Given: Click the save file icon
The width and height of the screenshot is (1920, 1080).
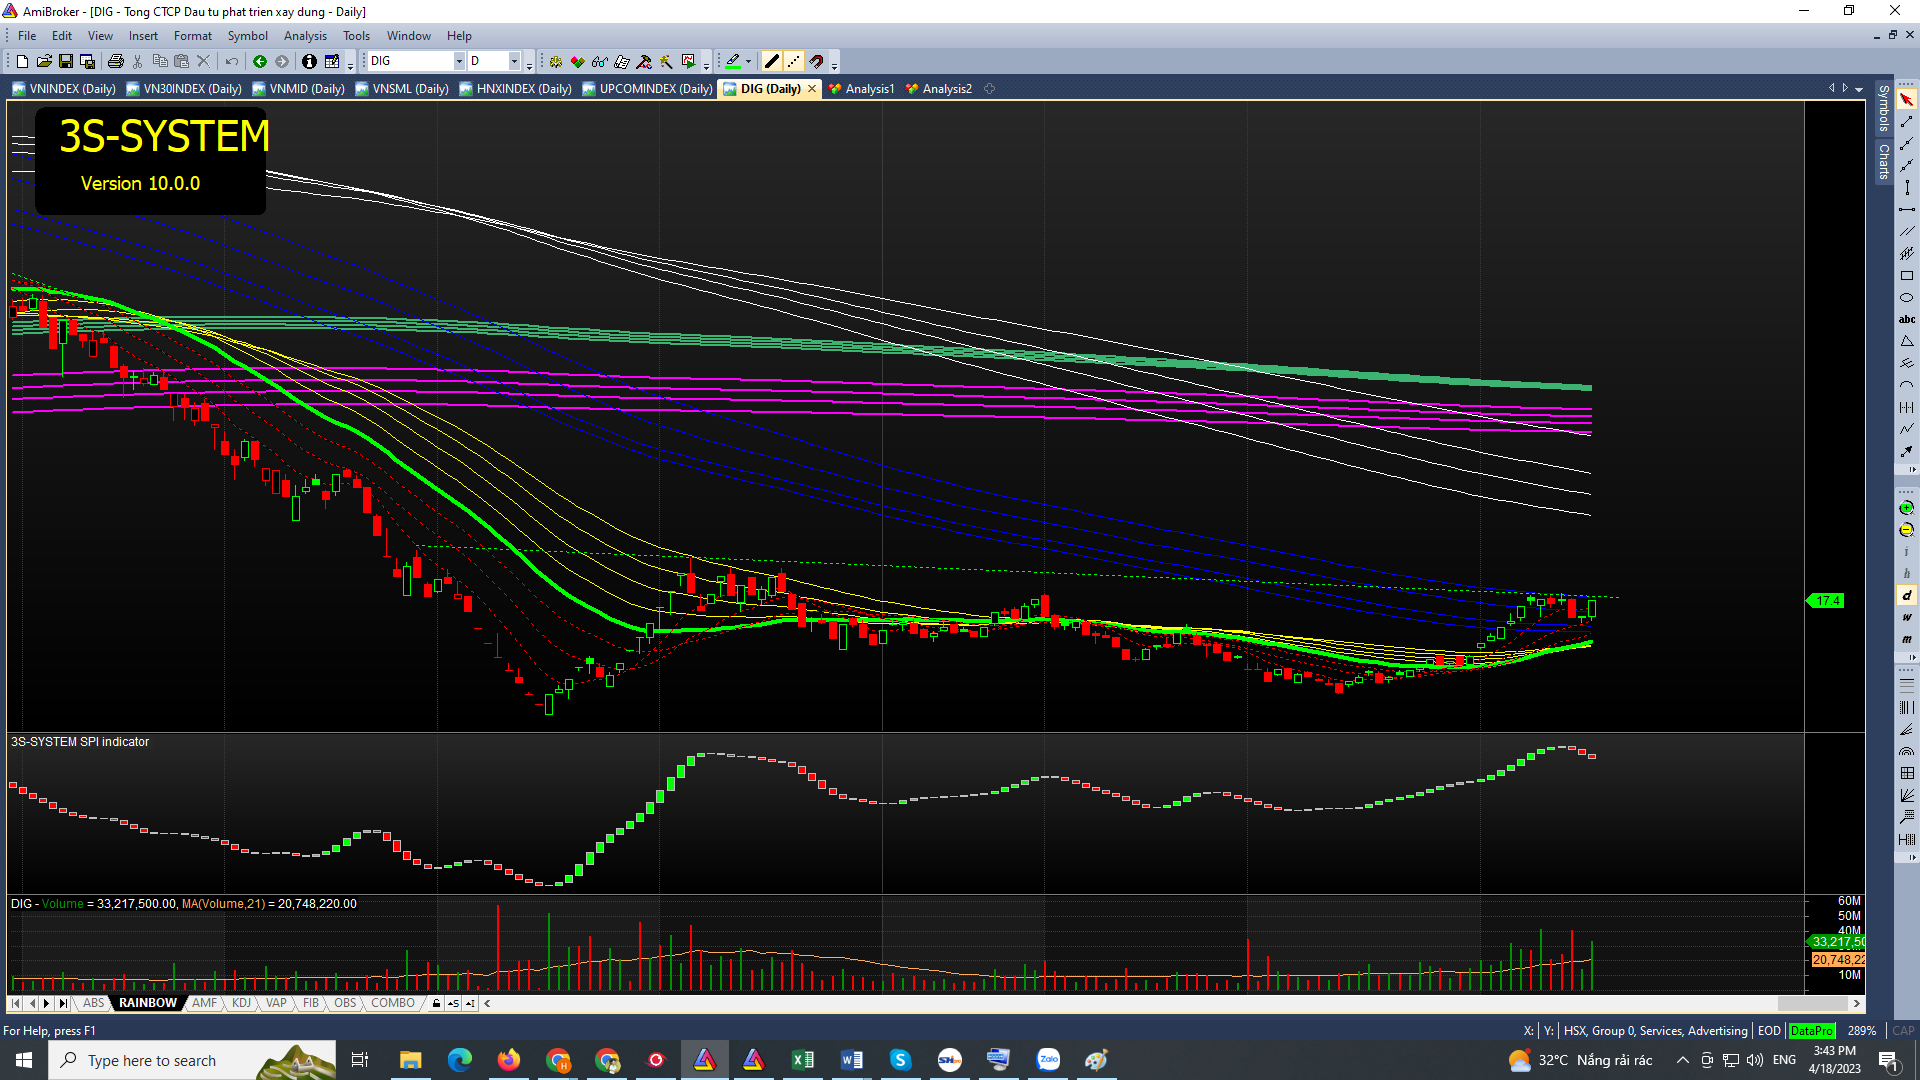Looking at the screenshot, I should [66, 62].
